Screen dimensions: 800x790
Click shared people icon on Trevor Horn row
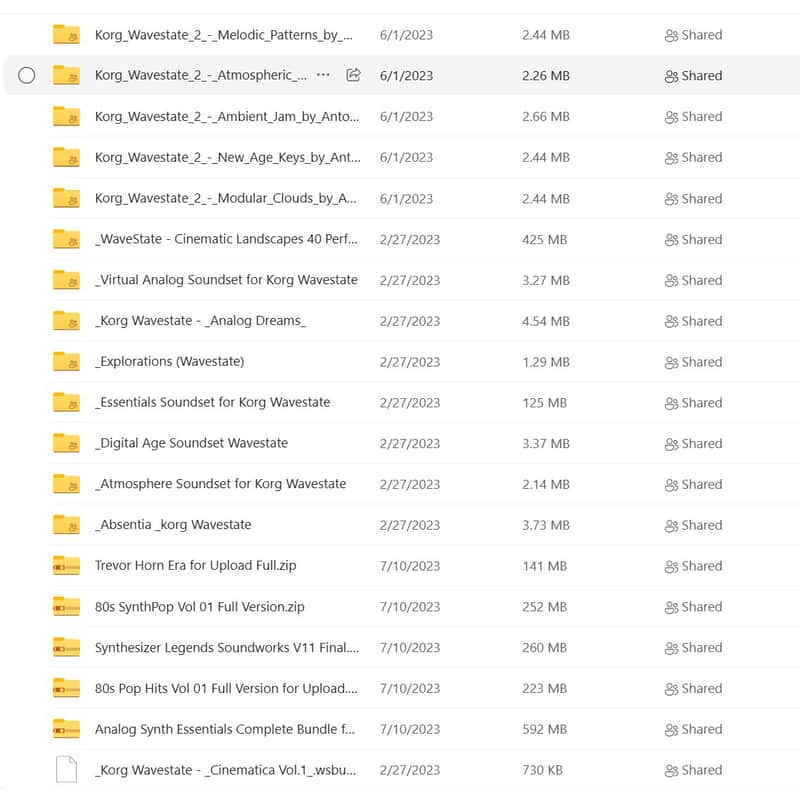(671, 566)
